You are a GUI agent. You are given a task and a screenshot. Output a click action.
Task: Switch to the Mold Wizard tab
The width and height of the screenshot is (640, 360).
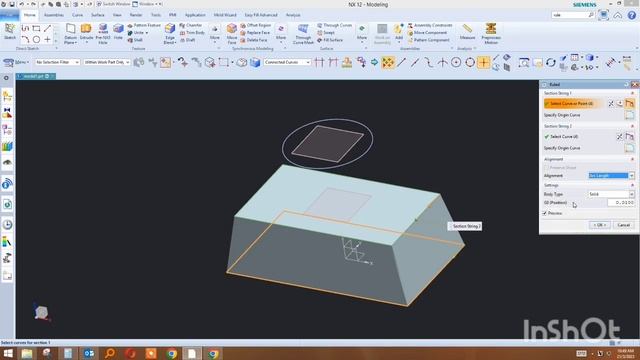pyautogui.click(x=225, y=15)
